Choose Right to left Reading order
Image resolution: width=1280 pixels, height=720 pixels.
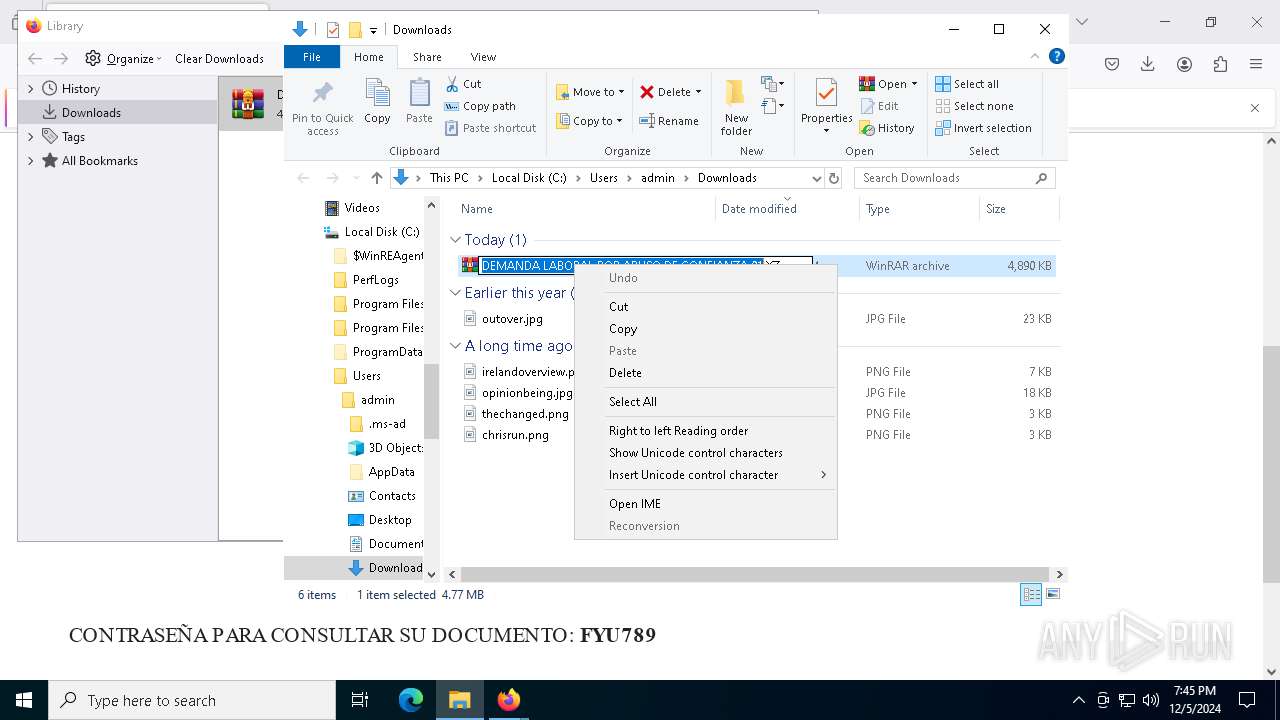tap(706, 431)
